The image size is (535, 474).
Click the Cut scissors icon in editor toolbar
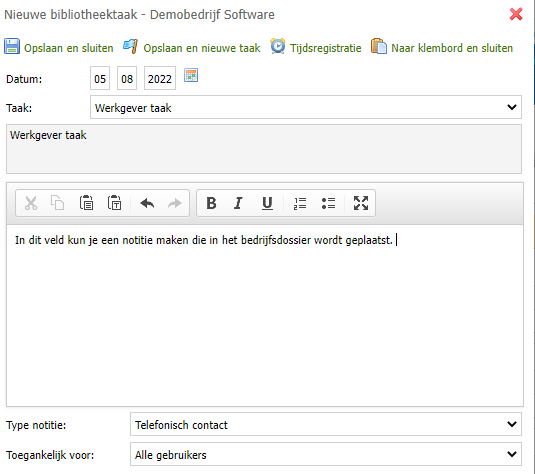point(31,203)
